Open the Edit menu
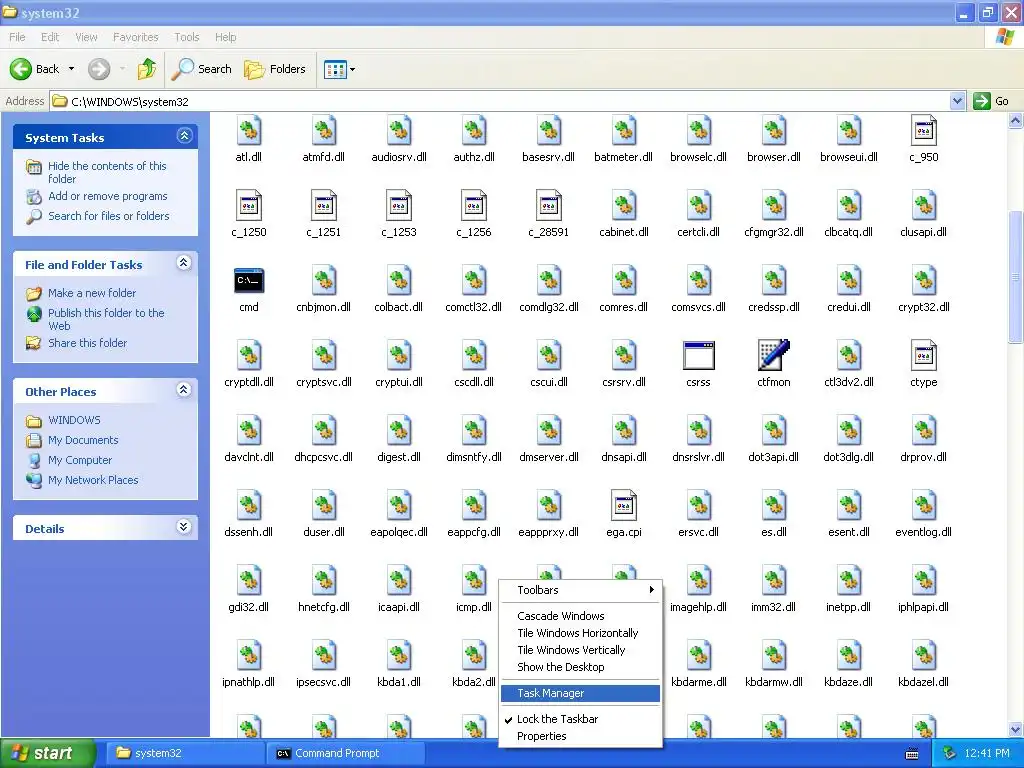The image size is (1024, 768). tap(50, 37)
